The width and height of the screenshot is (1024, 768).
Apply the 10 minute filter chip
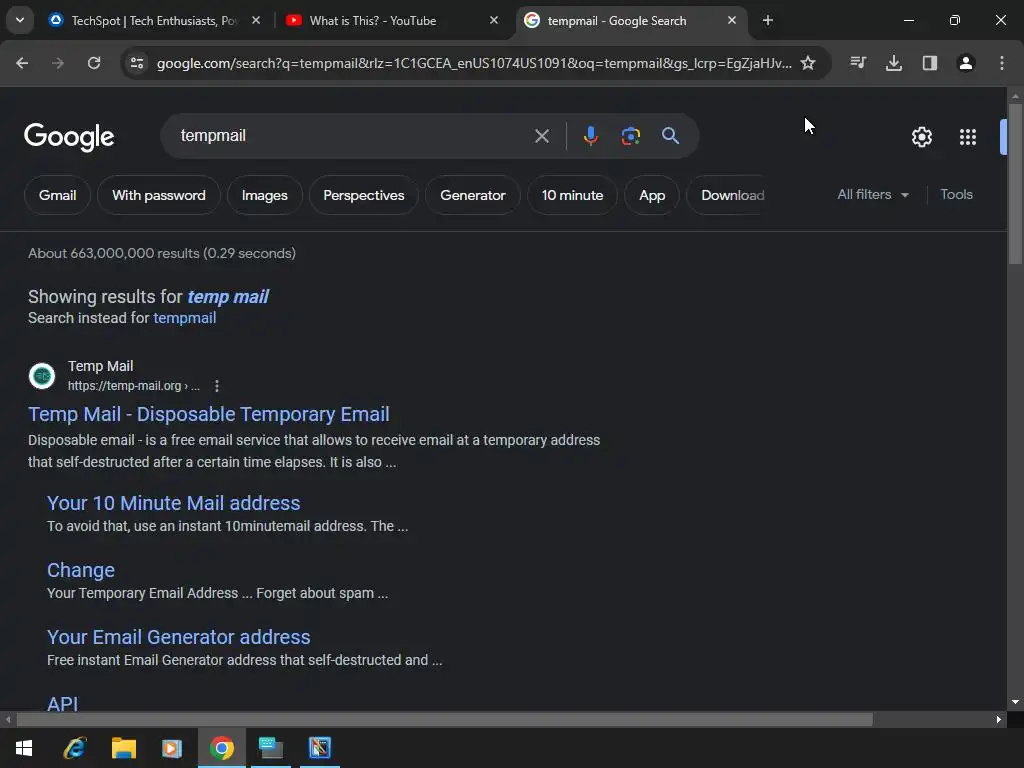[x=572, y=195]
